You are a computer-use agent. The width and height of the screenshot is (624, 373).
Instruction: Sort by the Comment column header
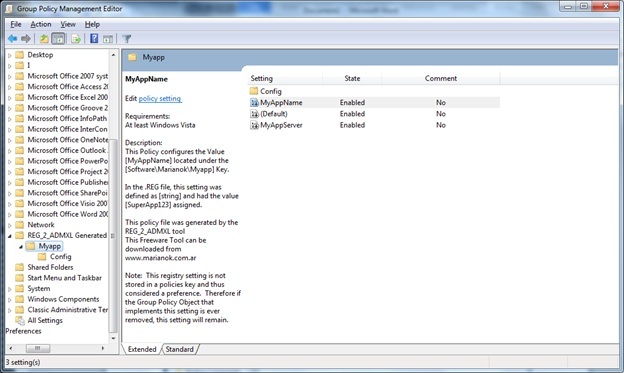[441, 78]
